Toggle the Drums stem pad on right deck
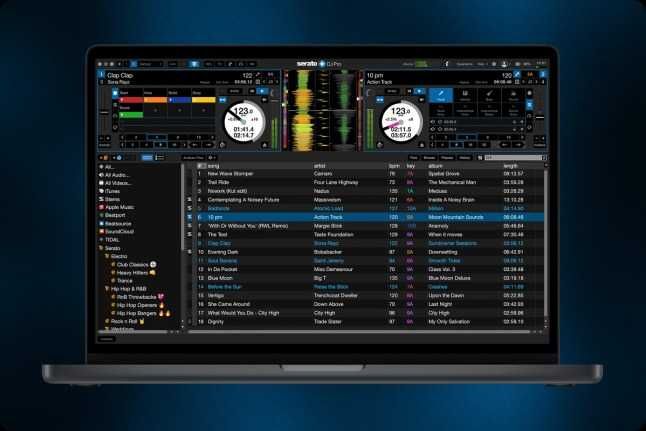646x431 pixels. tap(513, 95)
